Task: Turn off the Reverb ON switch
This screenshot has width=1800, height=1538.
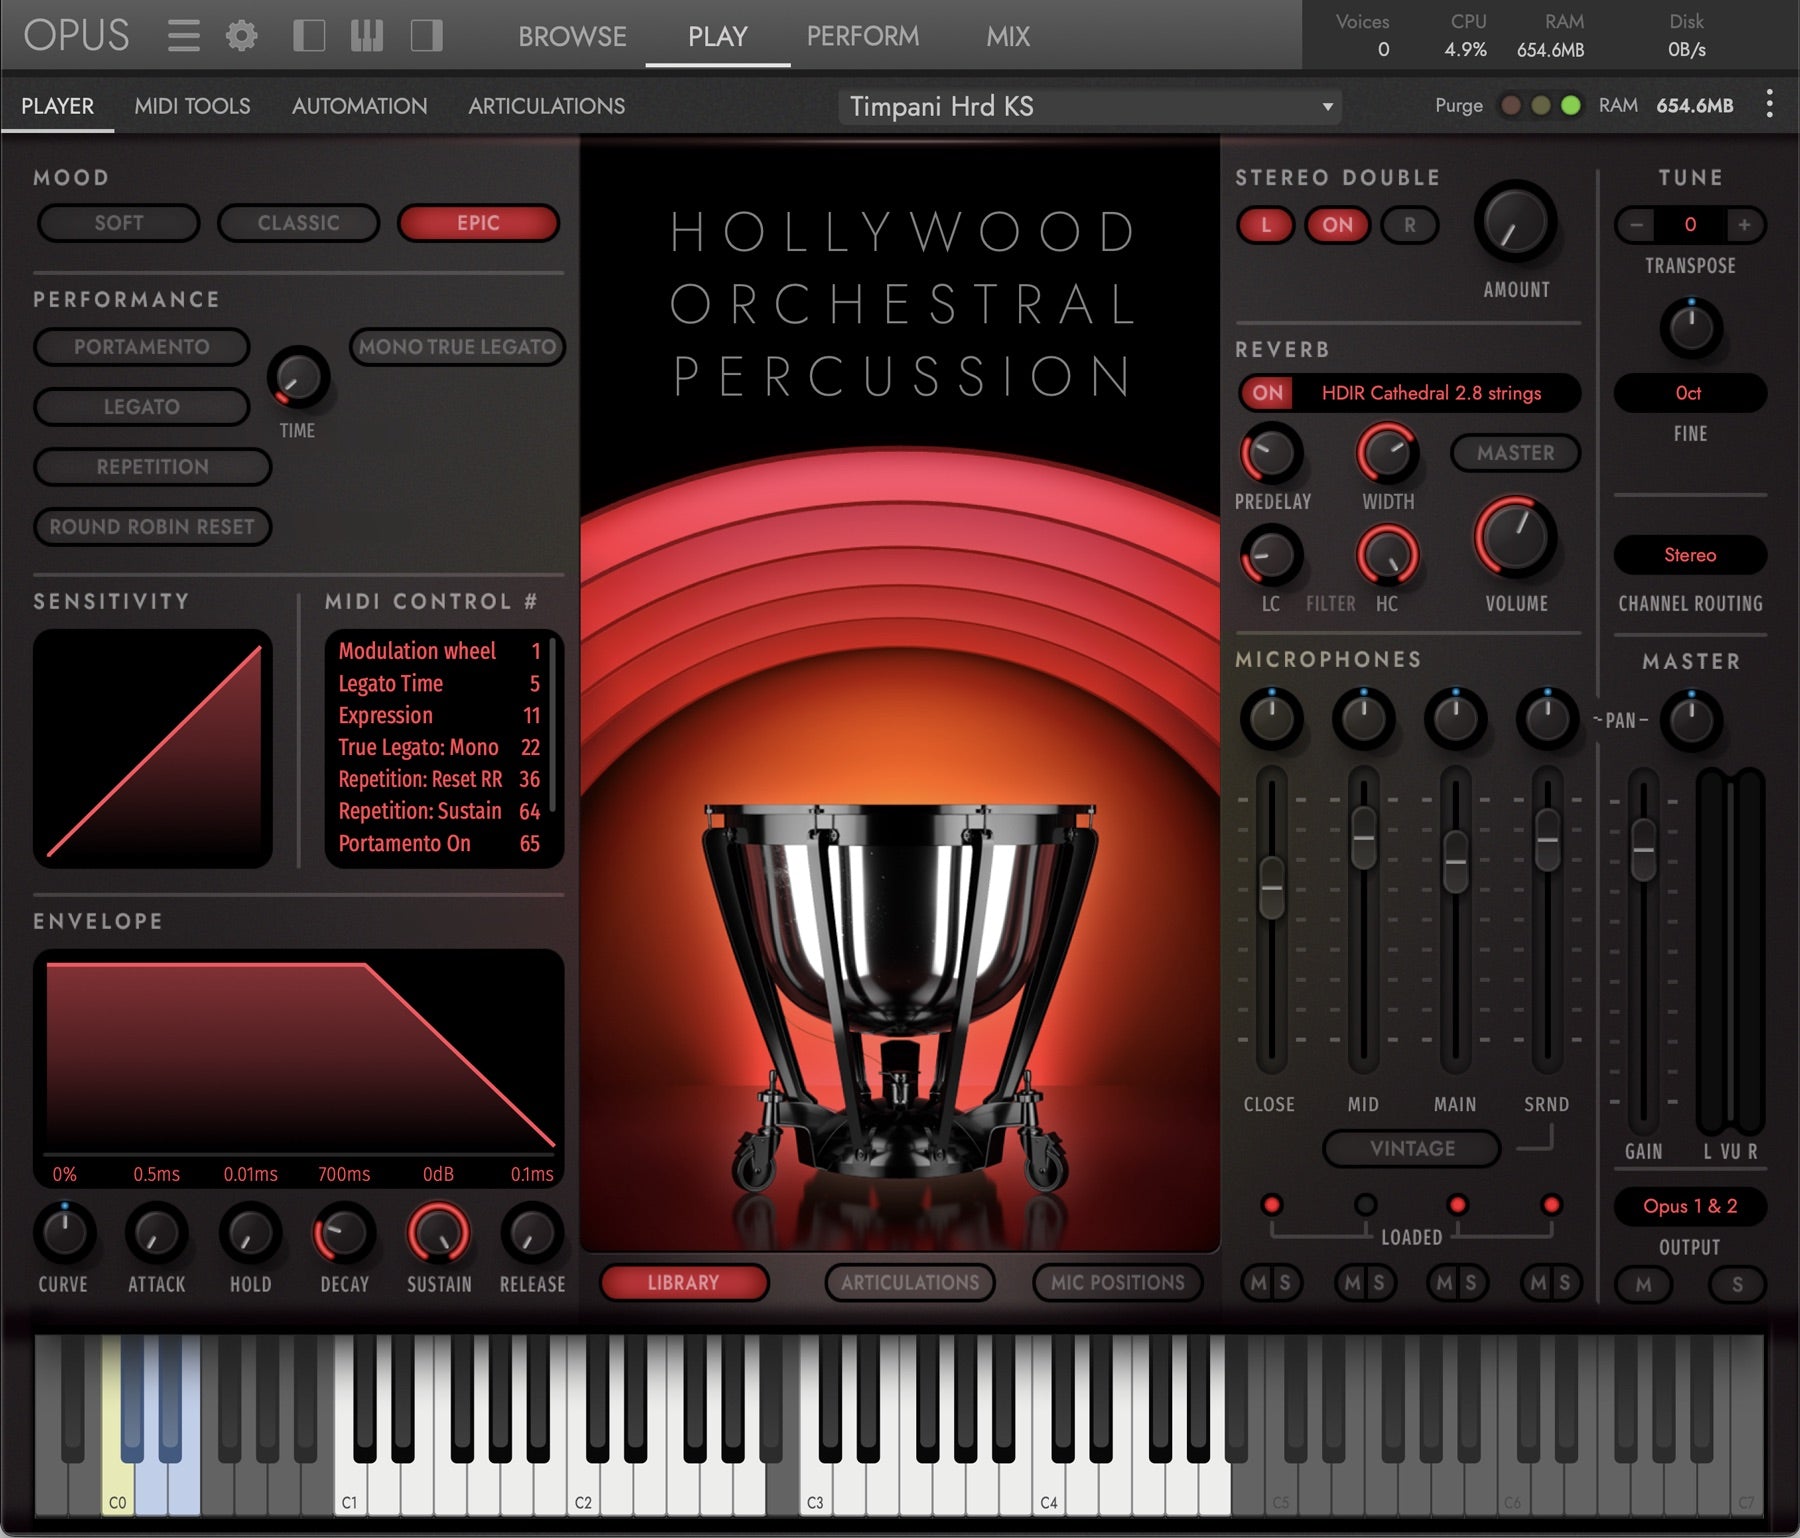Action: 1267,393
